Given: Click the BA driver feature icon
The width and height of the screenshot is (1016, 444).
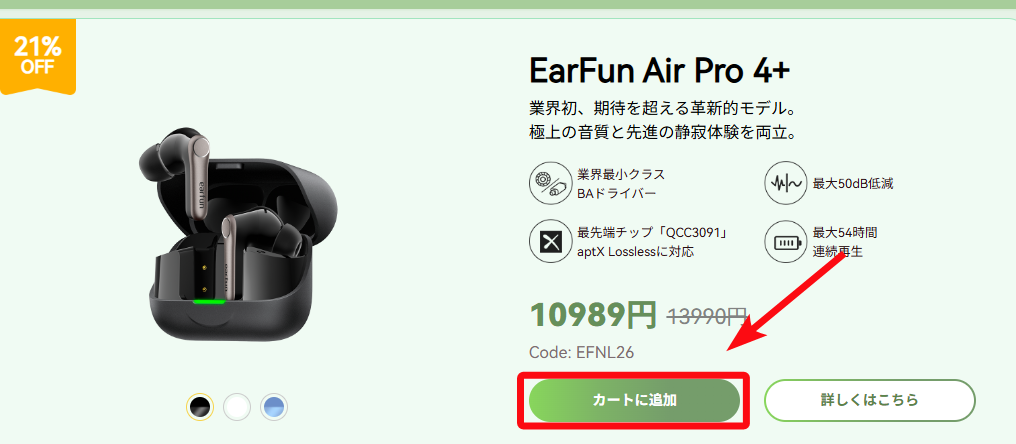Looking at the screenshot, I should 549,183.
